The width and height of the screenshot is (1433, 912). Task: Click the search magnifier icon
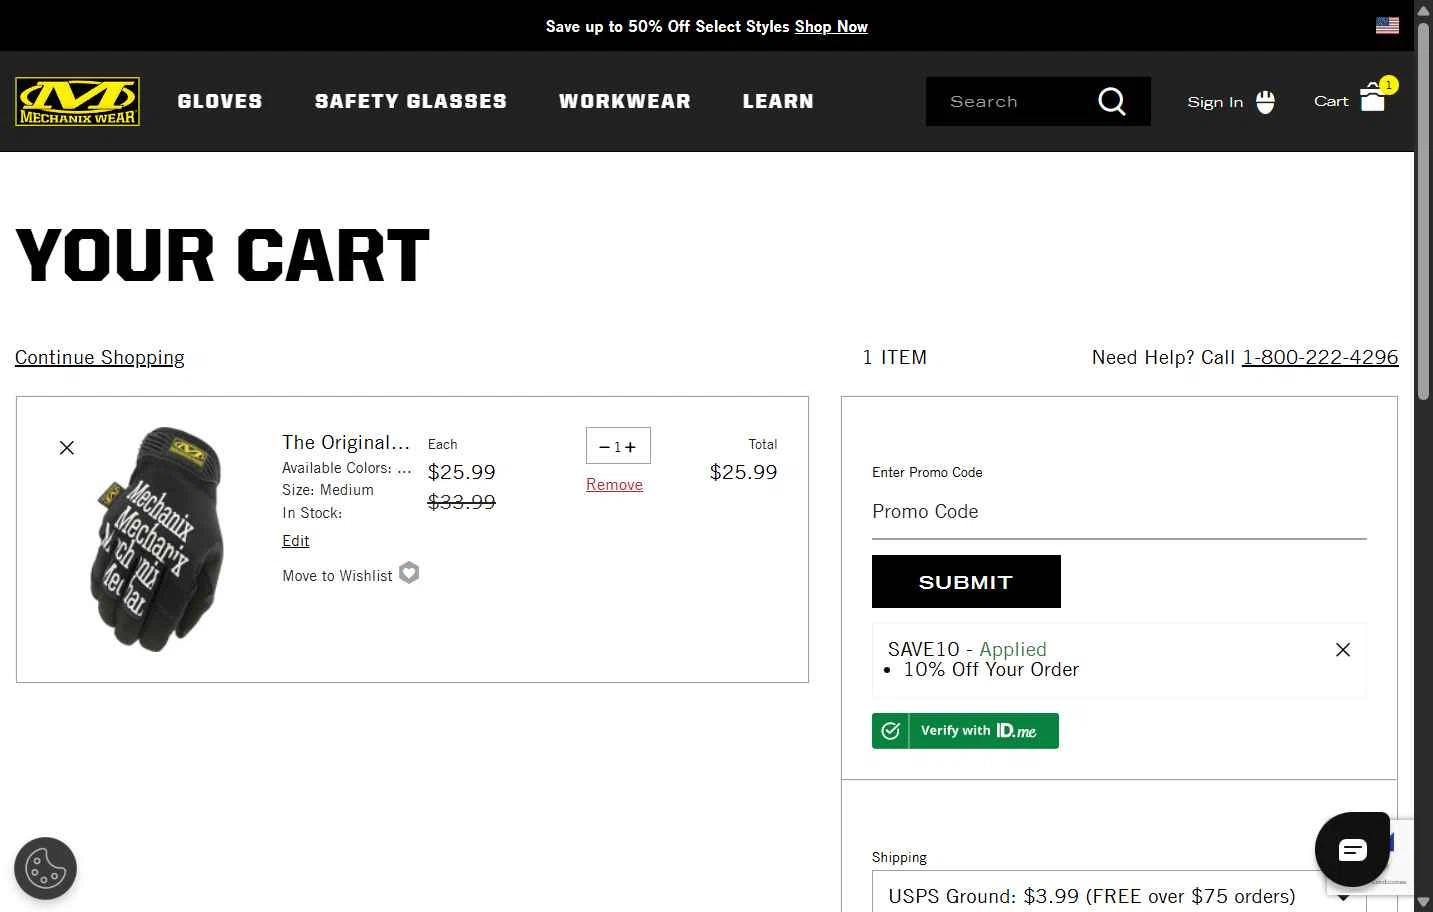[1111, 101]
